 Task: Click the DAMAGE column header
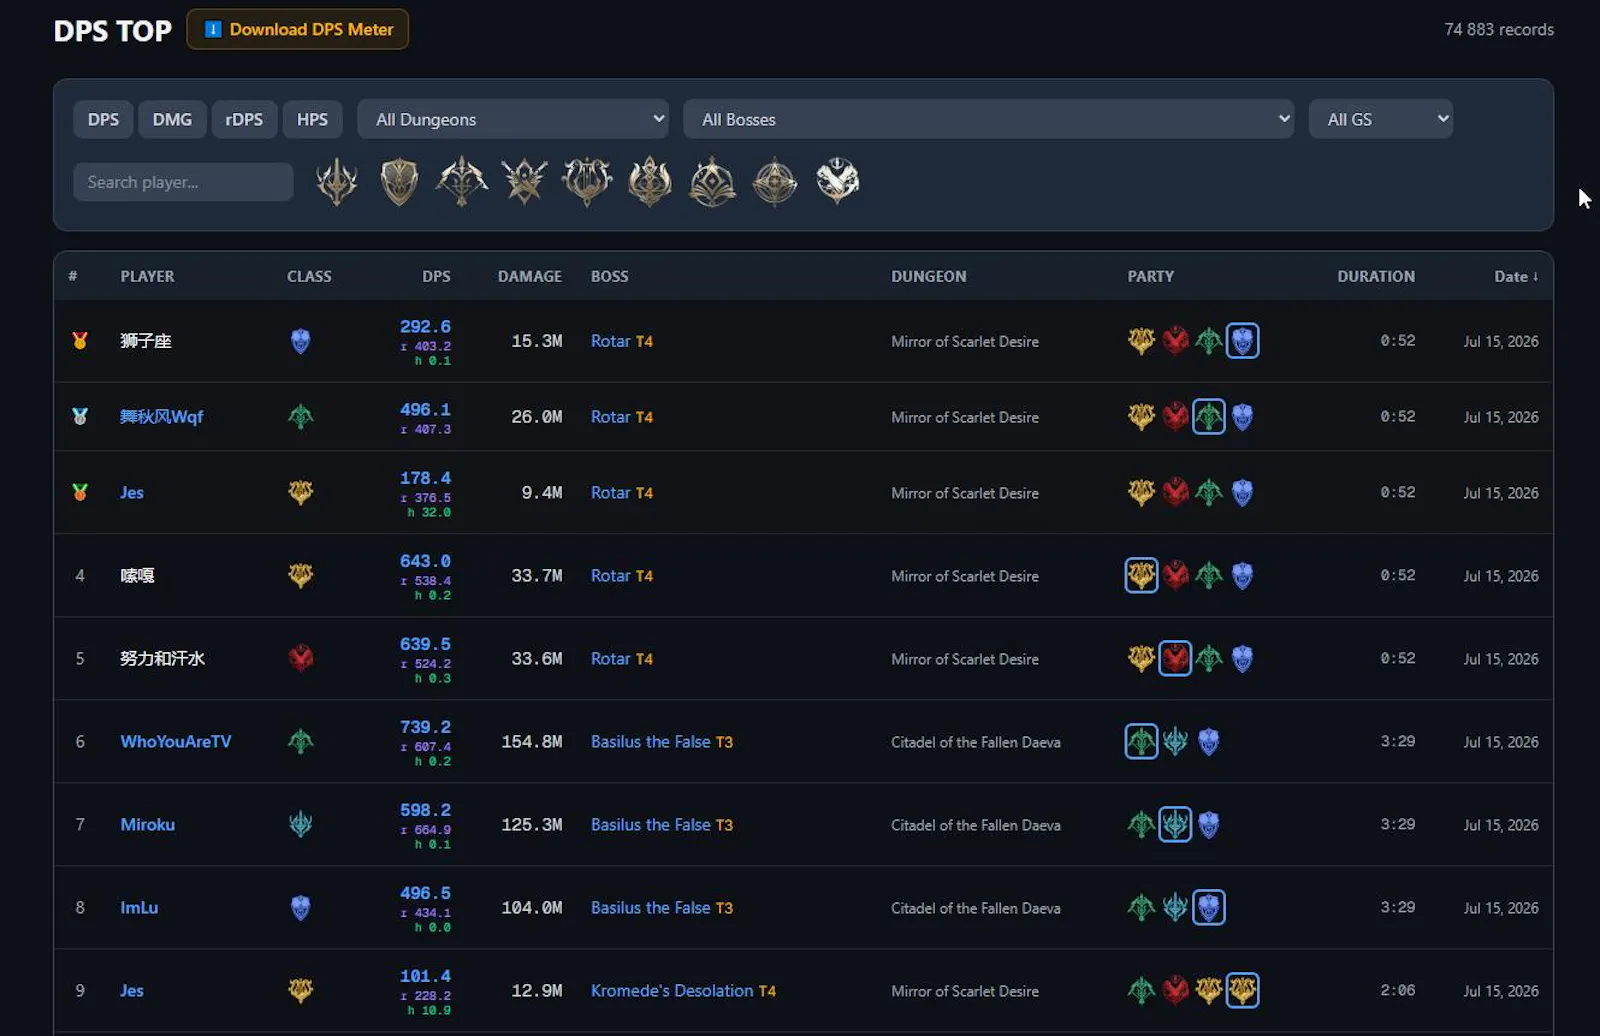click(x=530, y=276)
